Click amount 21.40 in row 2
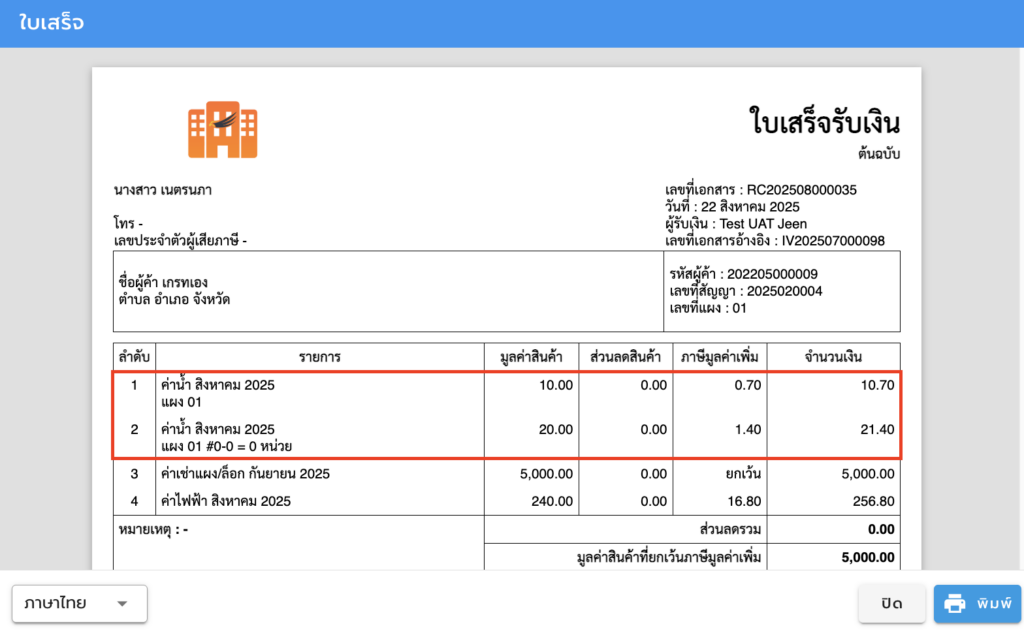1024x637 pixels. pyautogui.click(x=877, y=430)
